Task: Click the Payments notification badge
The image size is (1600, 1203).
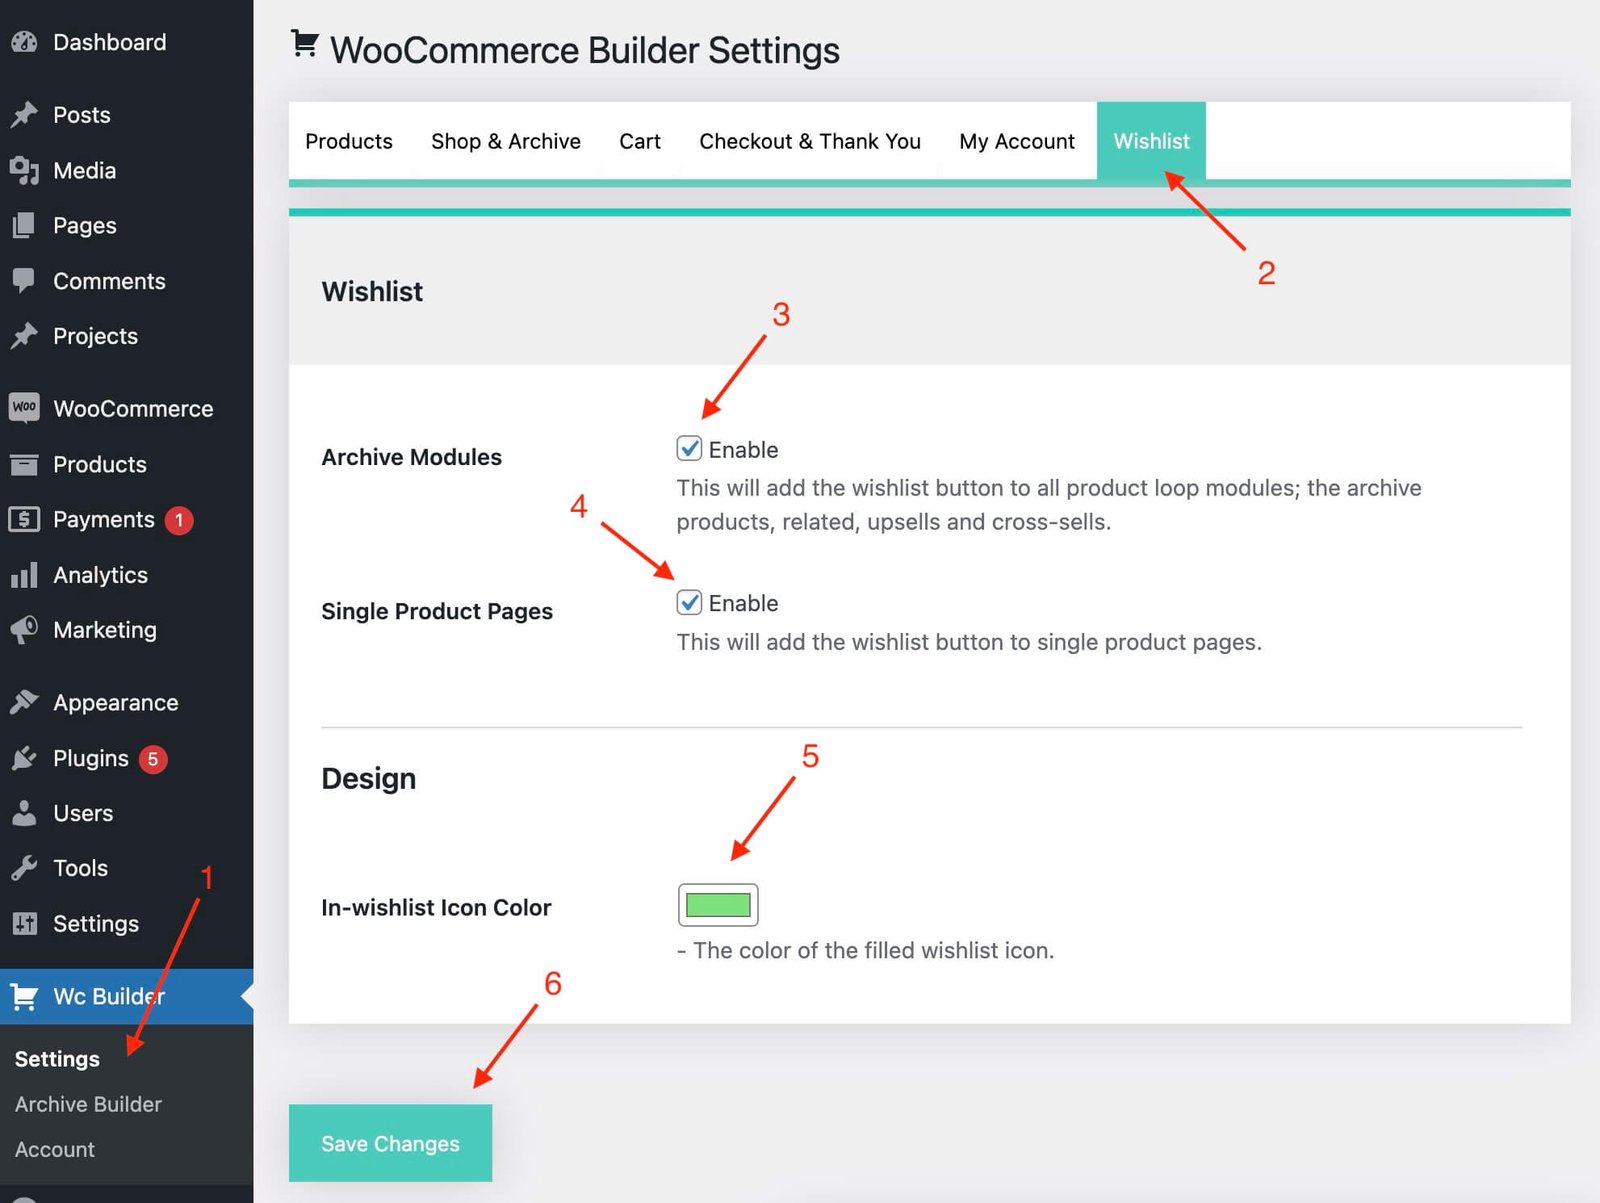Action: (179, 520)
